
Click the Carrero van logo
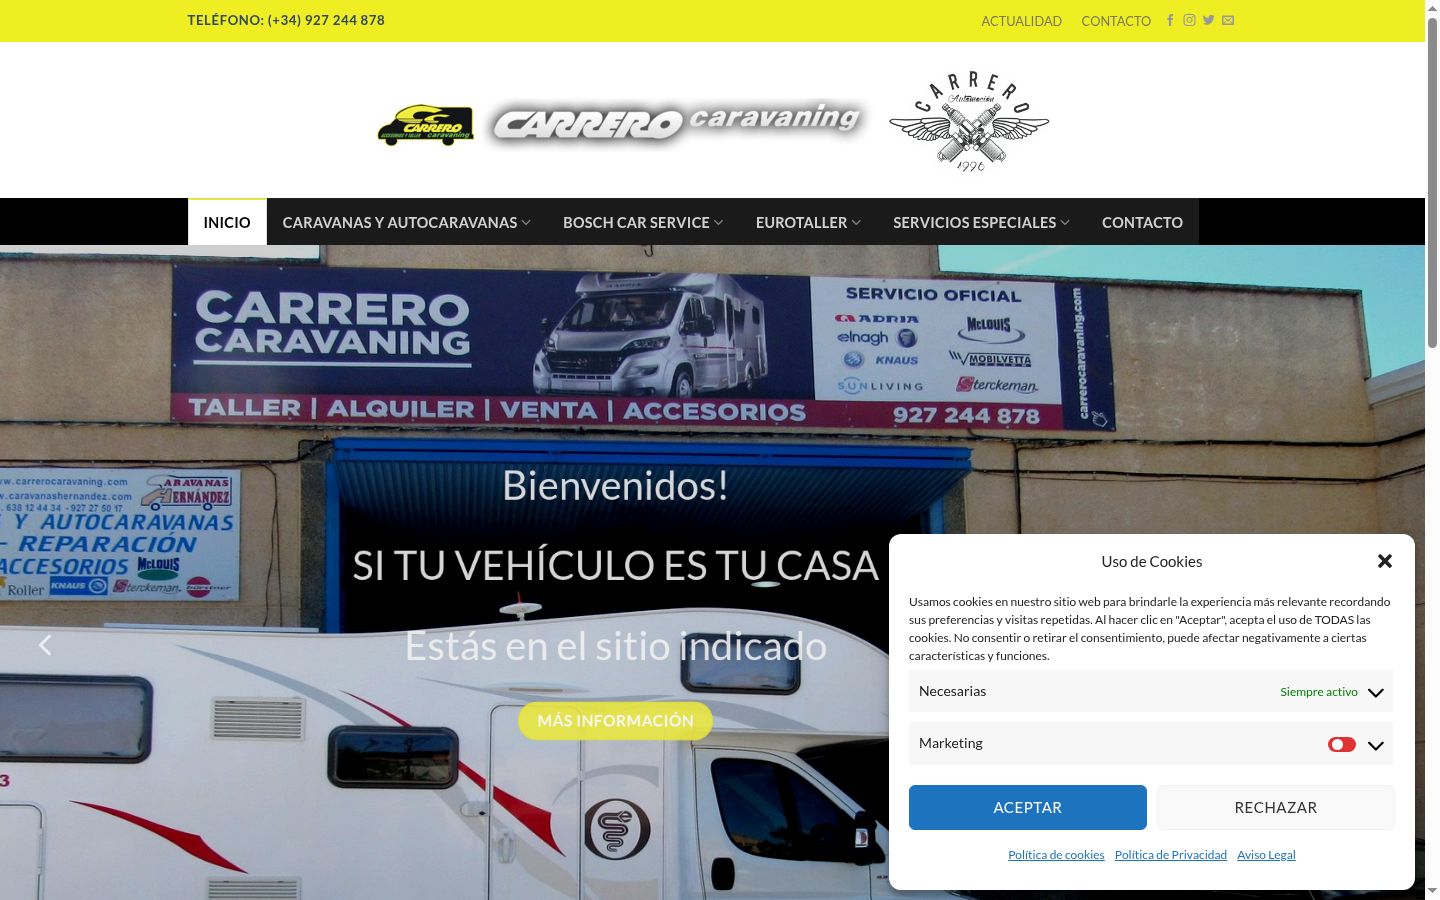[426, 125]
